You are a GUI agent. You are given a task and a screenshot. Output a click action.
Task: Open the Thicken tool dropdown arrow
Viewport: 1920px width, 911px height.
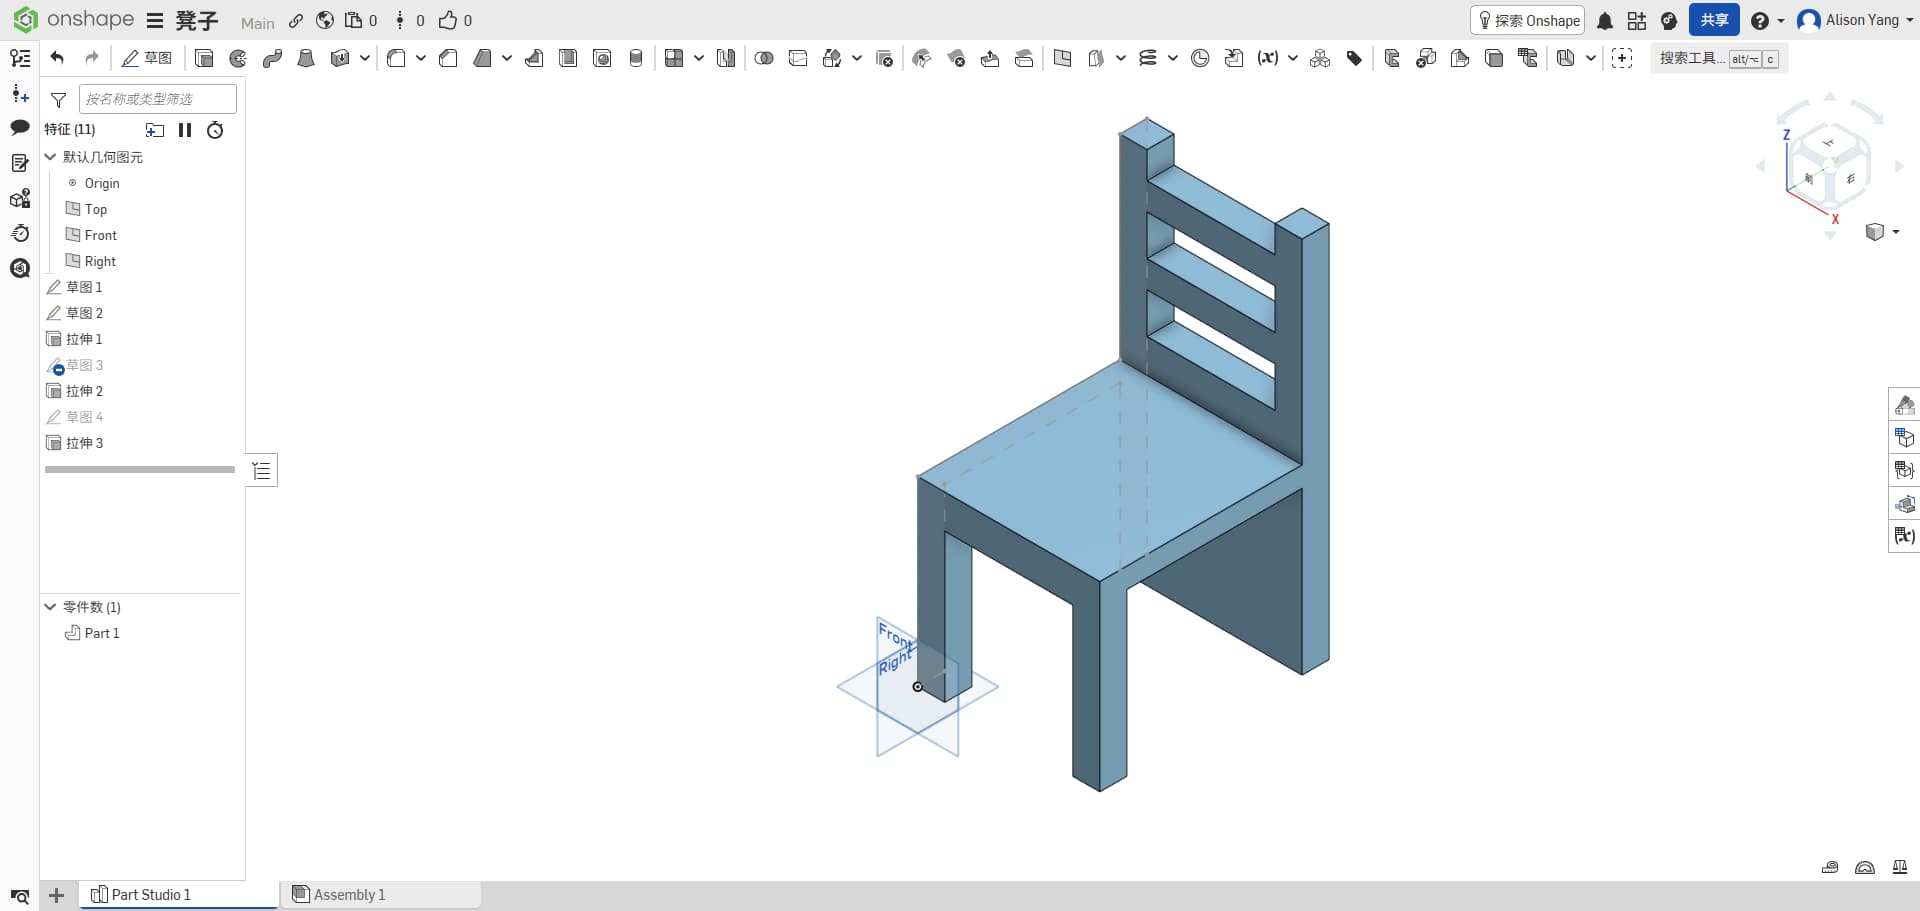pyautogui.click(x=365, y=58)
